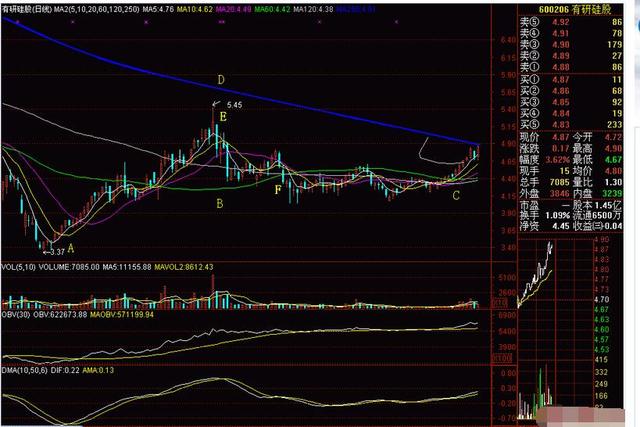Select the MA5:4.76 value

158,9
